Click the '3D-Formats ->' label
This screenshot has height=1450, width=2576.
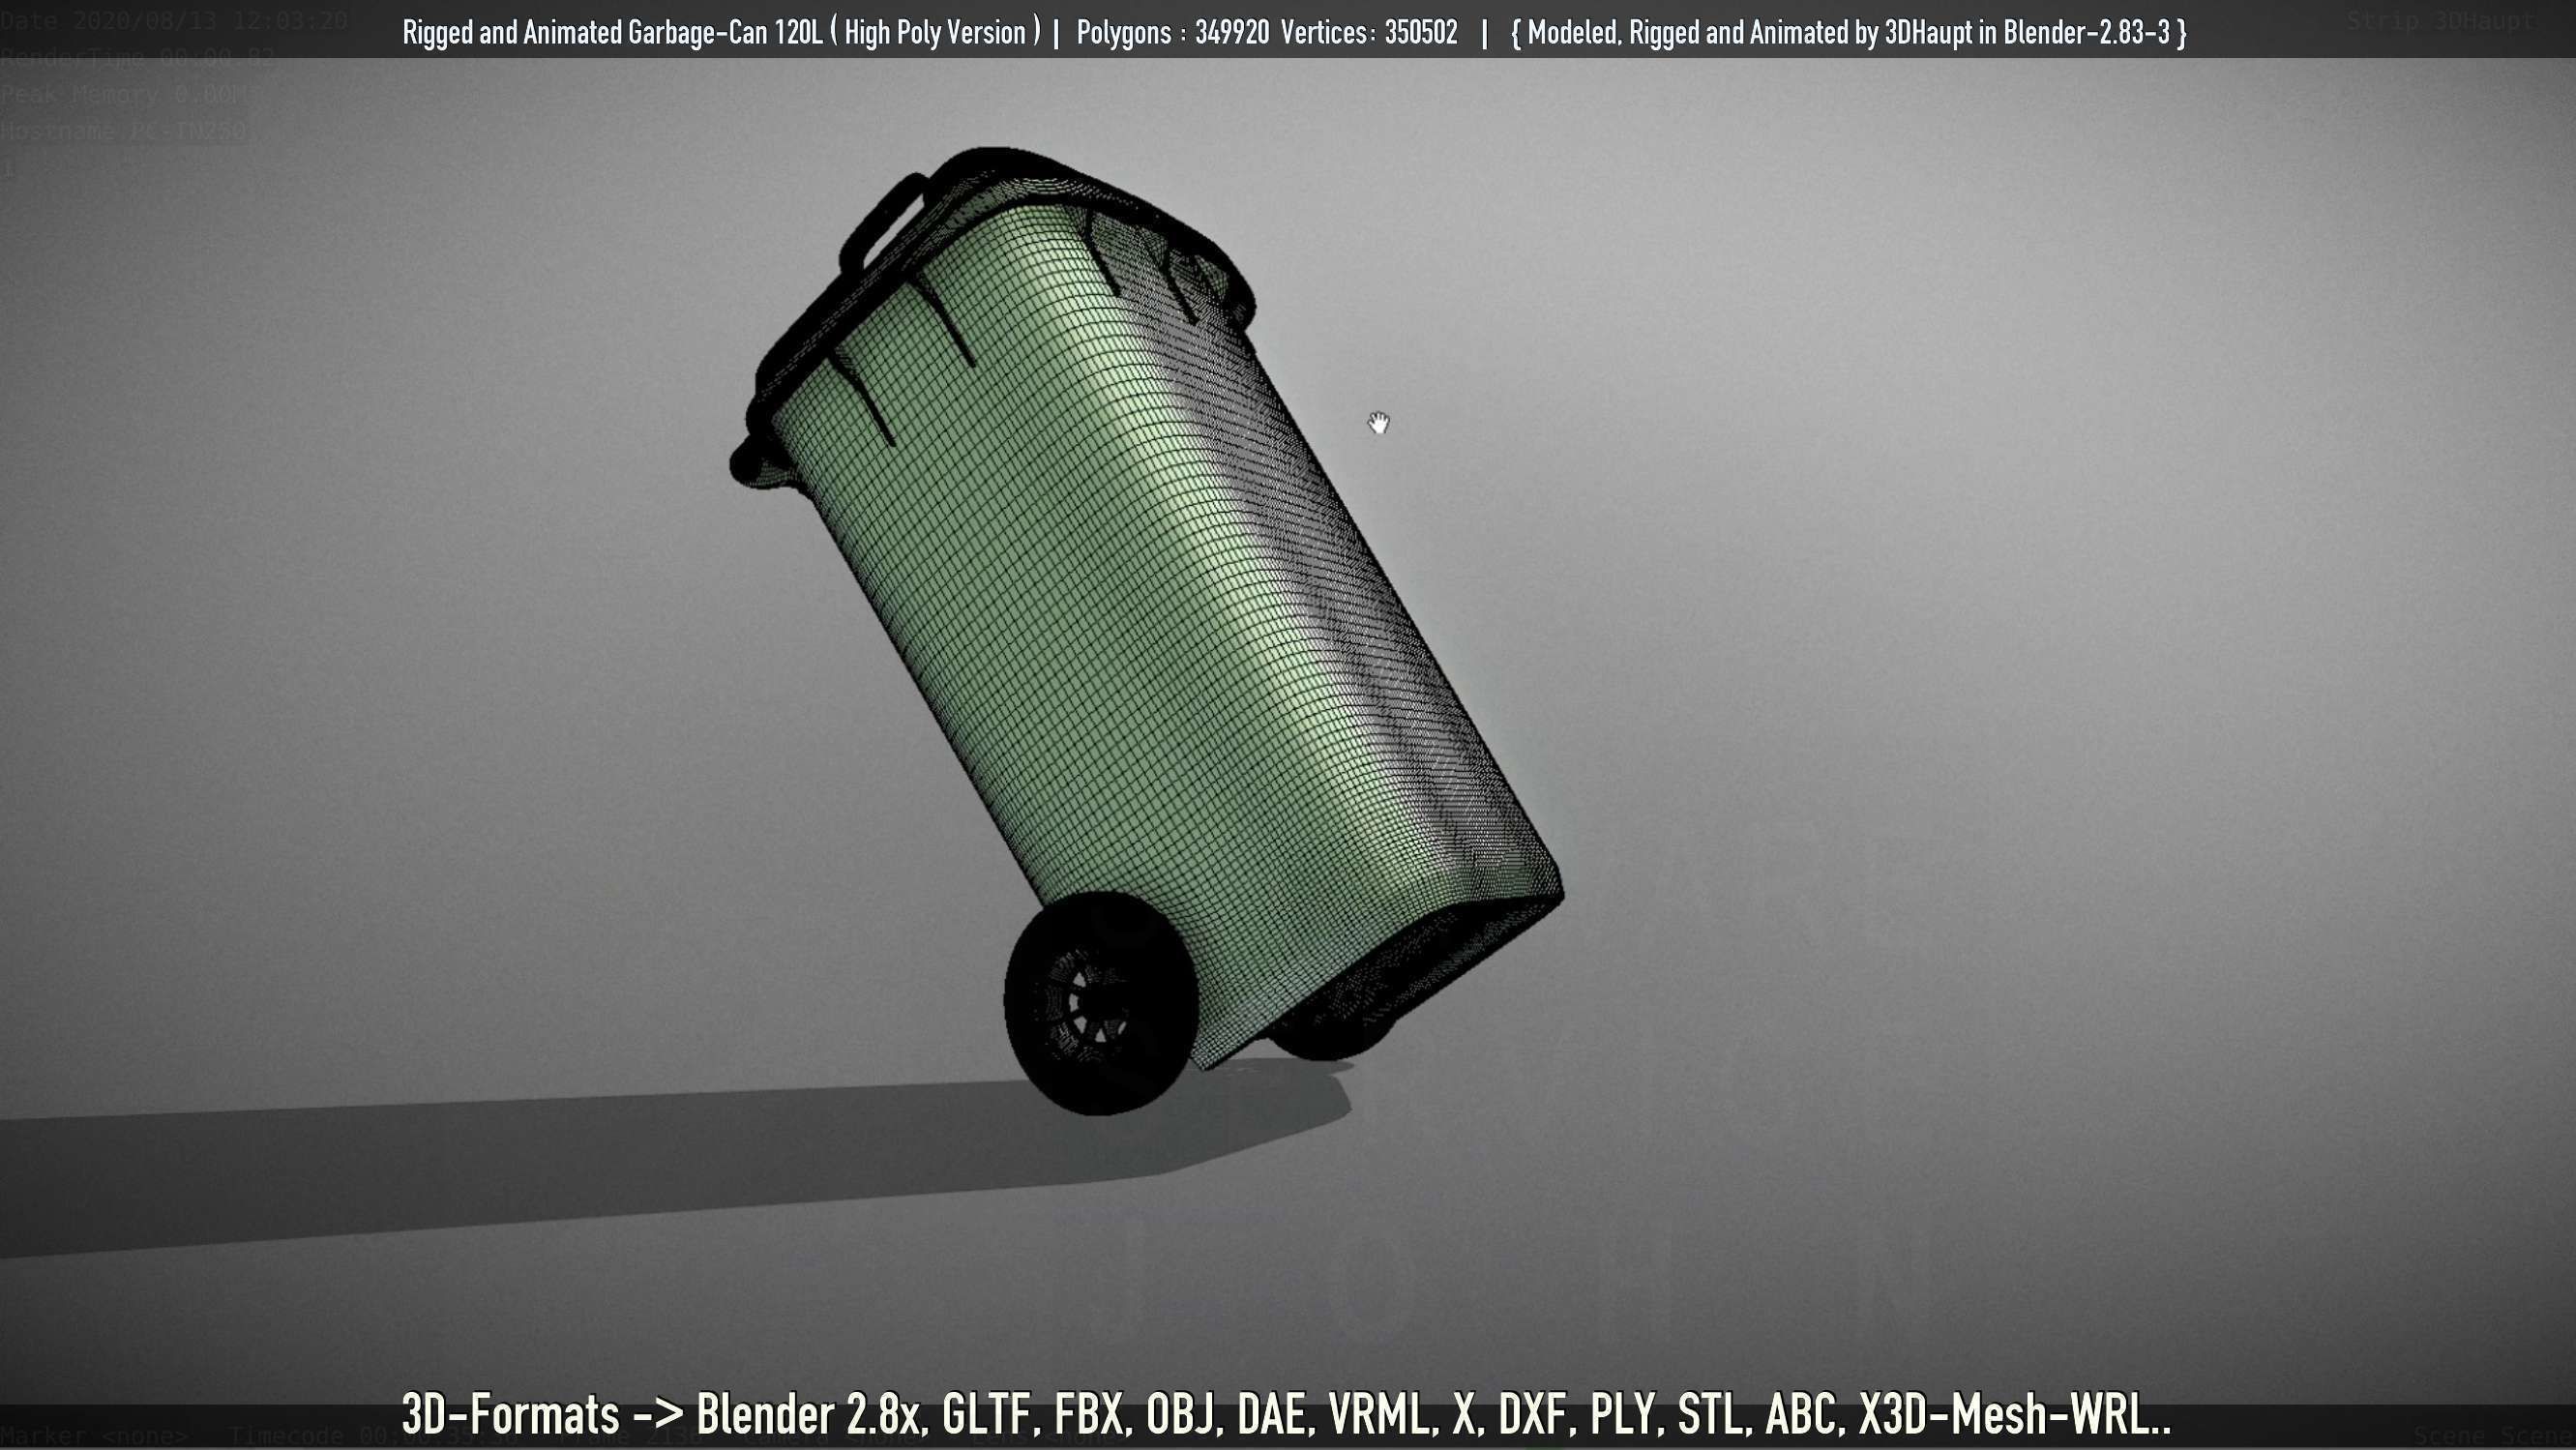[542, 1414]
